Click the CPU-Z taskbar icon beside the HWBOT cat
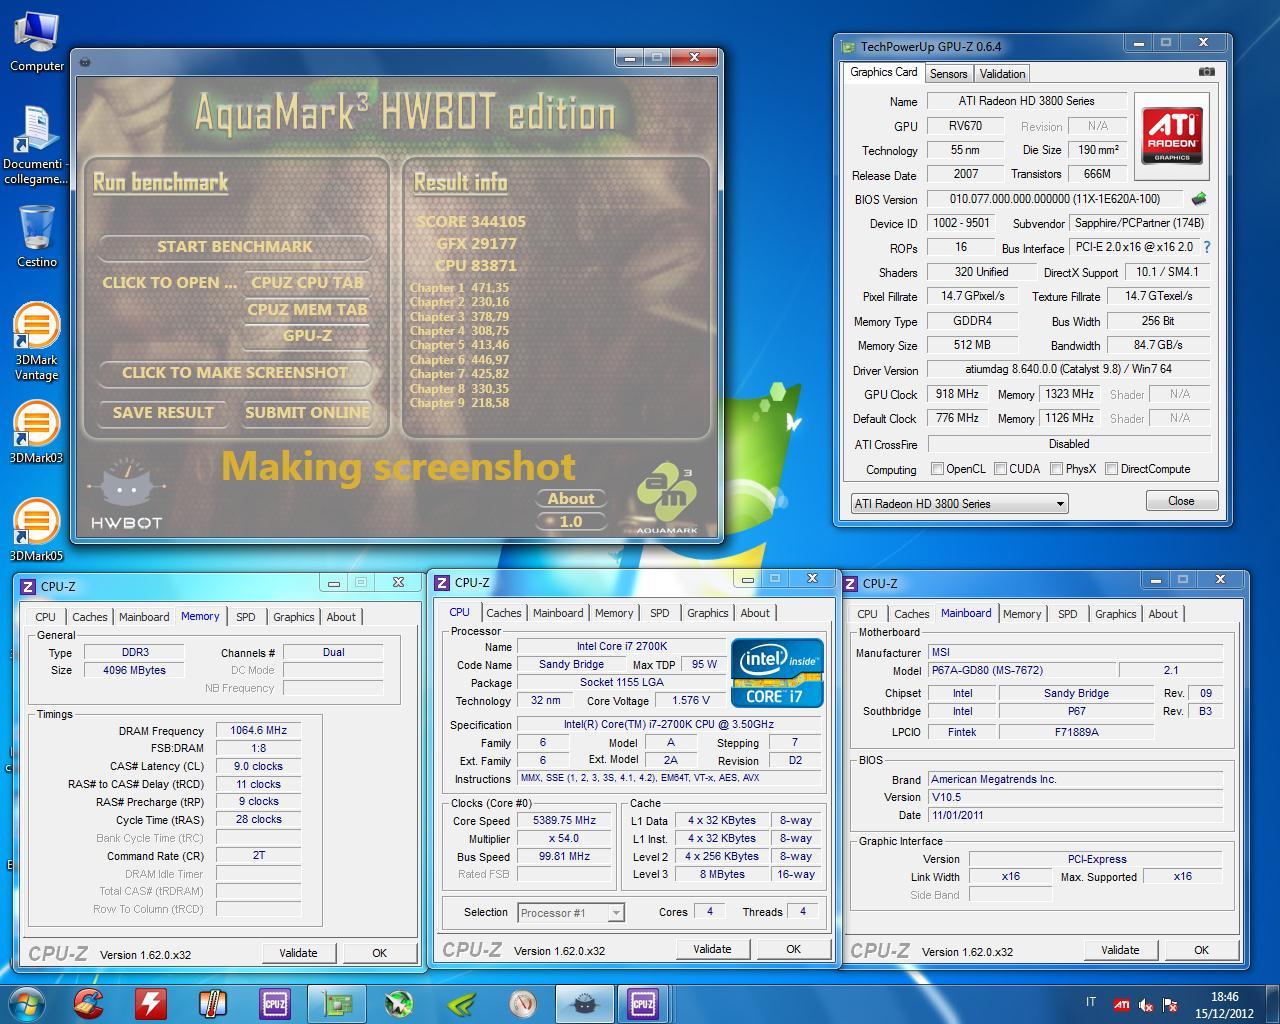The width and height of the screenshot is (1280, 1024). [643, 1003]
